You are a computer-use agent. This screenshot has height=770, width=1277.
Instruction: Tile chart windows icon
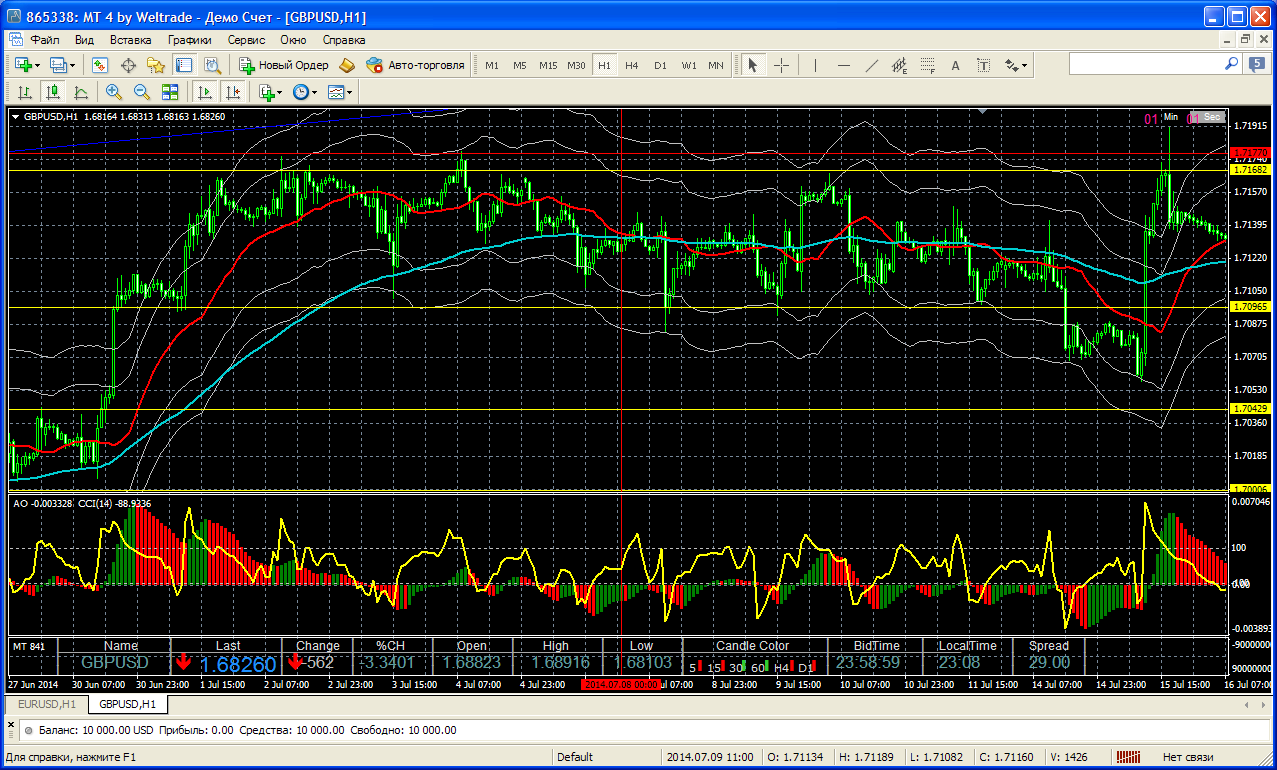point(170,92)
